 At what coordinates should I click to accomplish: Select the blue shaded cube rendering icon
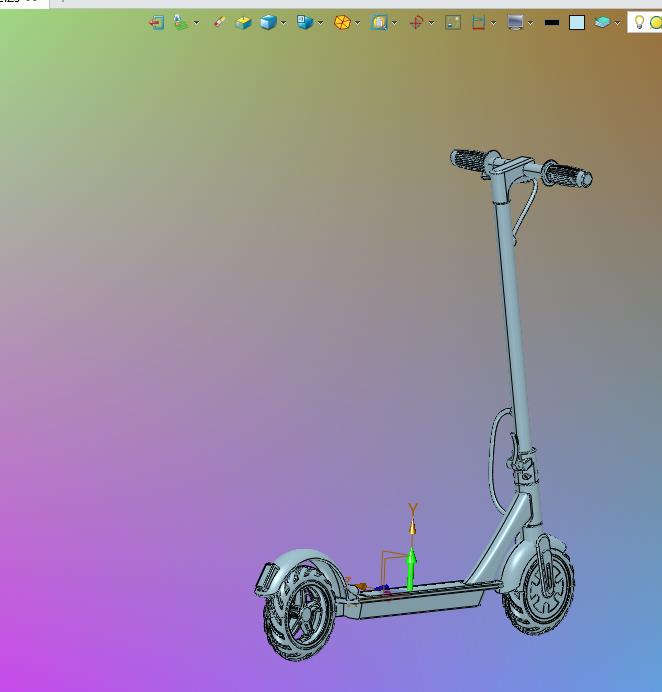[268, 22]
